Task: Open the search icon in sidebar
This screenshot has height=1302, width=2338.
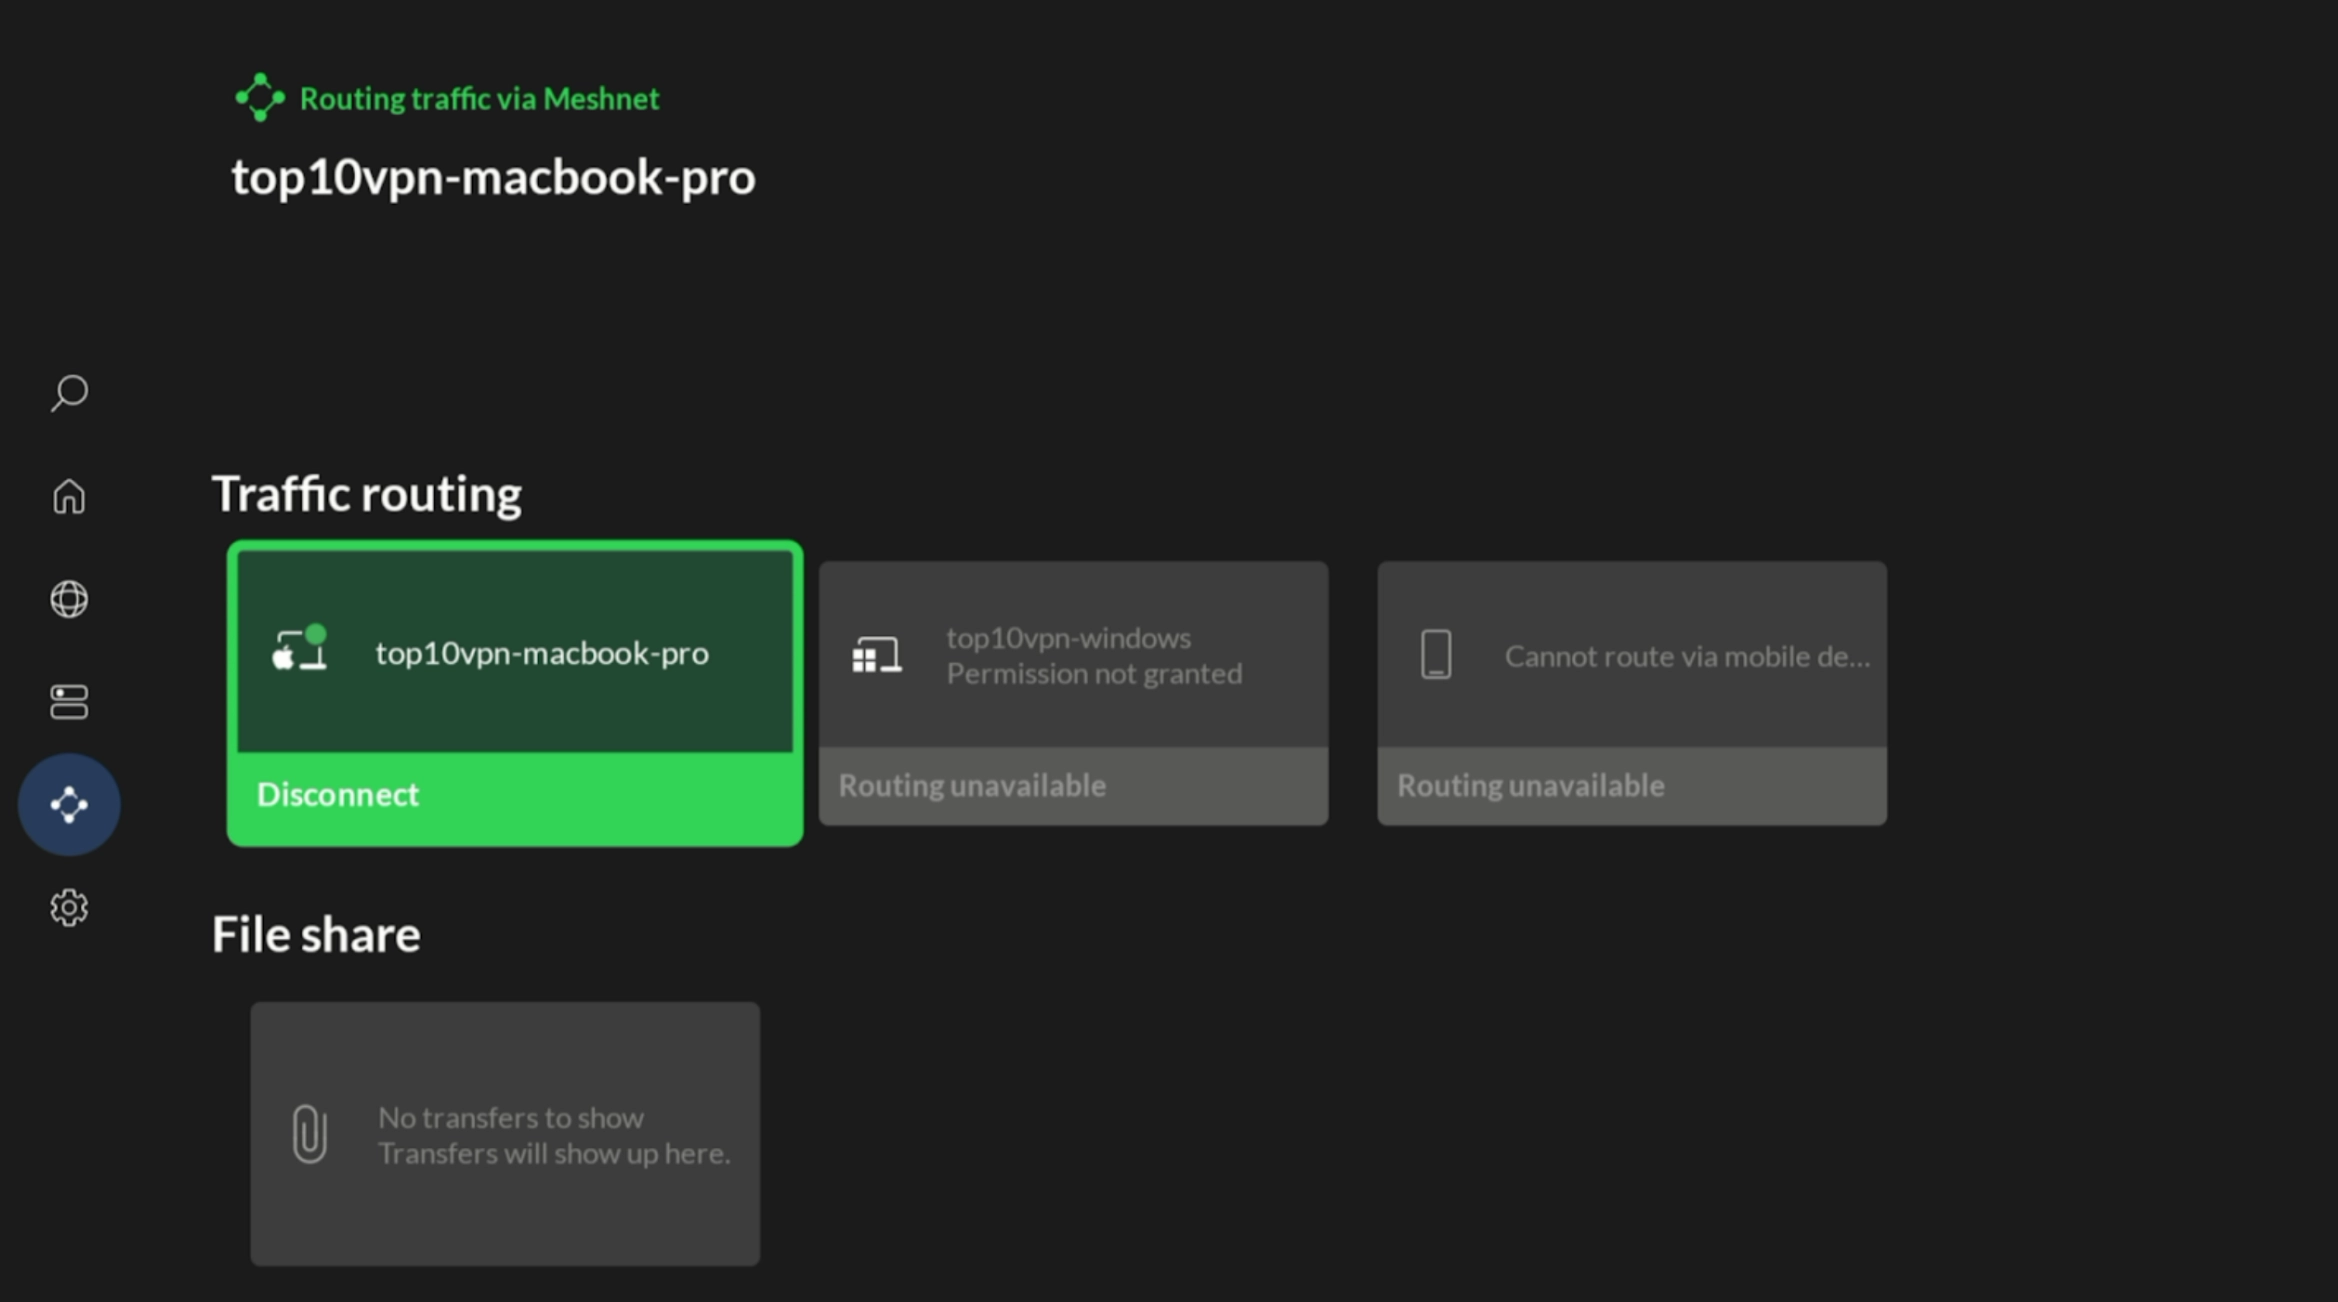Action: 69,392
